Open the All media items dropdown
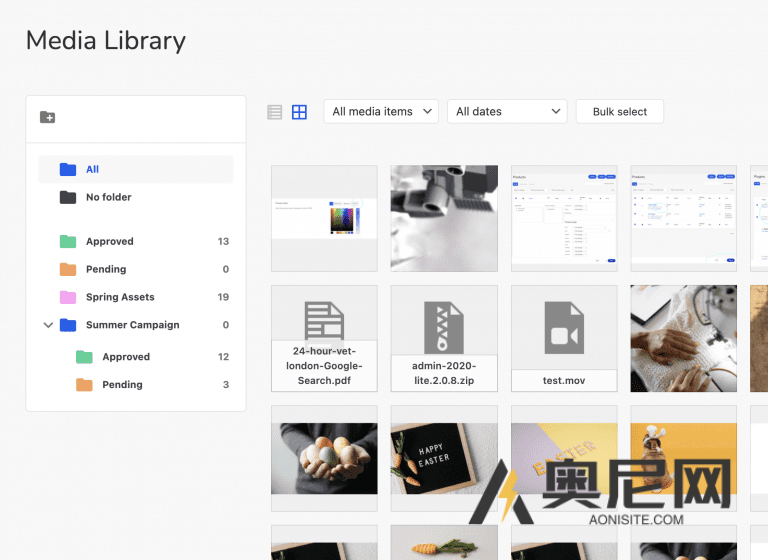768x560 pixels. tap(381, 112)
